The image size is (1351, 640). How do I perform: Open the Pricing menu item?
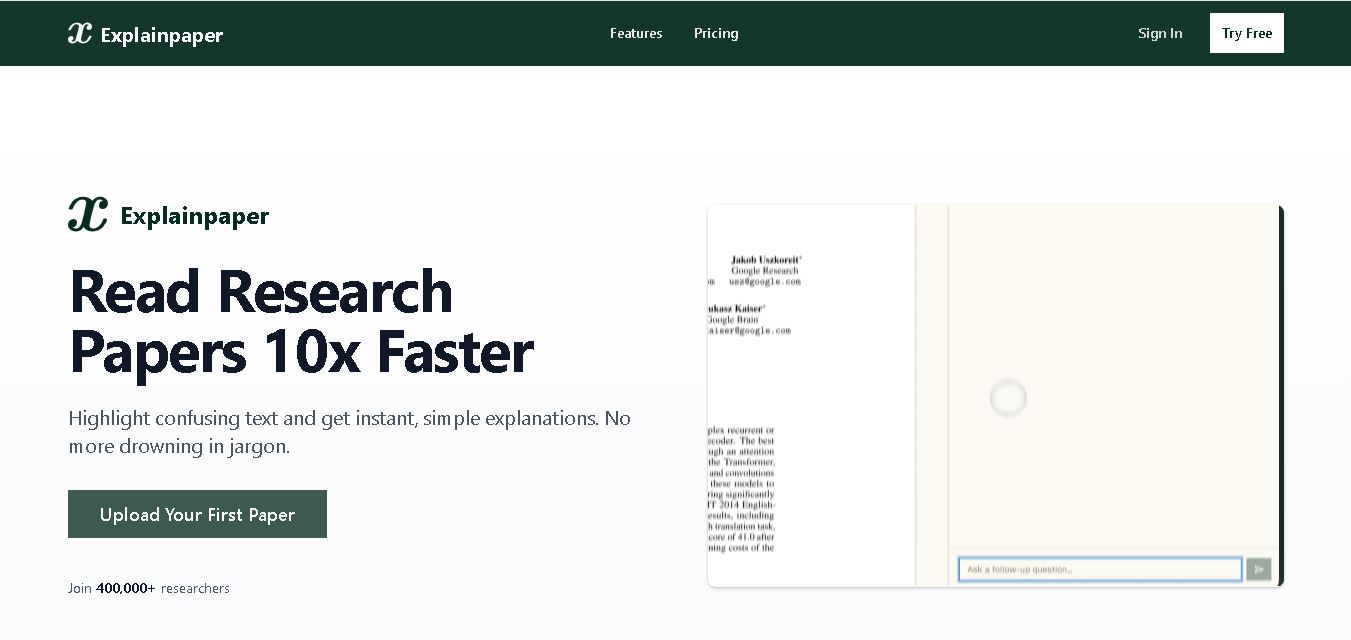pos(716,33)
